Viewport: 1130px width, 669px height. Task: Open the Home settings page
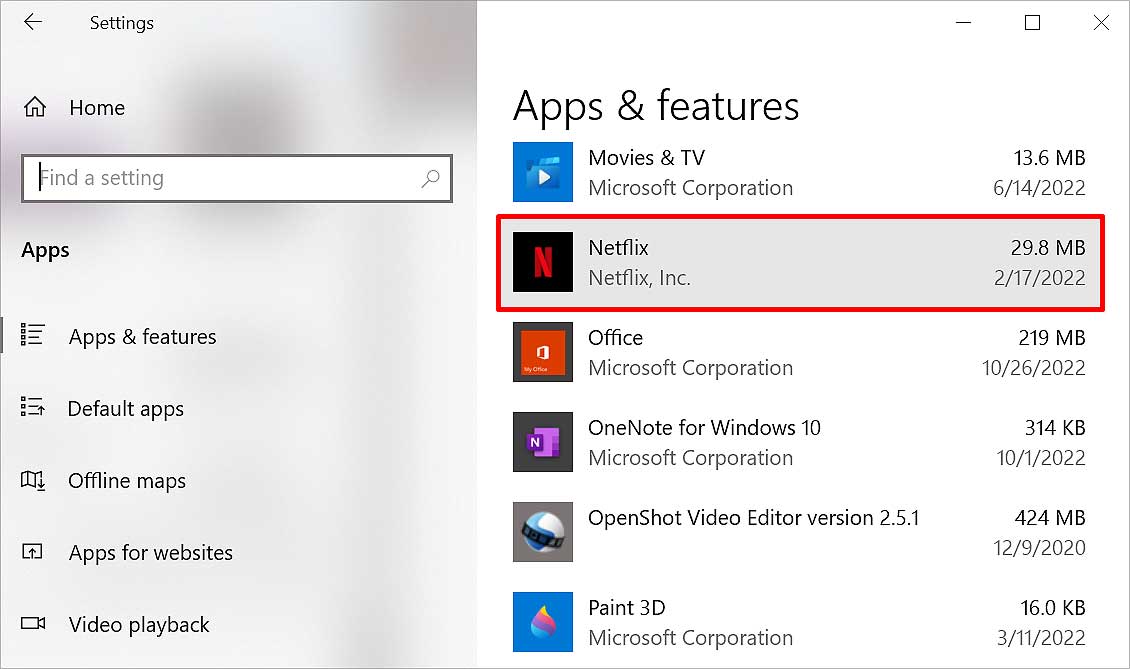(x=97, y=107)
